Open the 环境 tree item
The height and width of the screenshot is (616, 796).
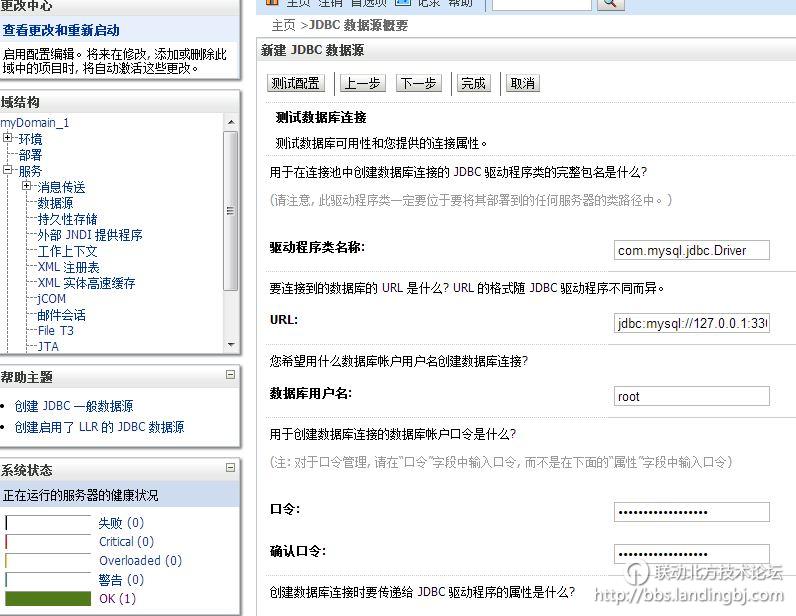[x=30, y=139]
